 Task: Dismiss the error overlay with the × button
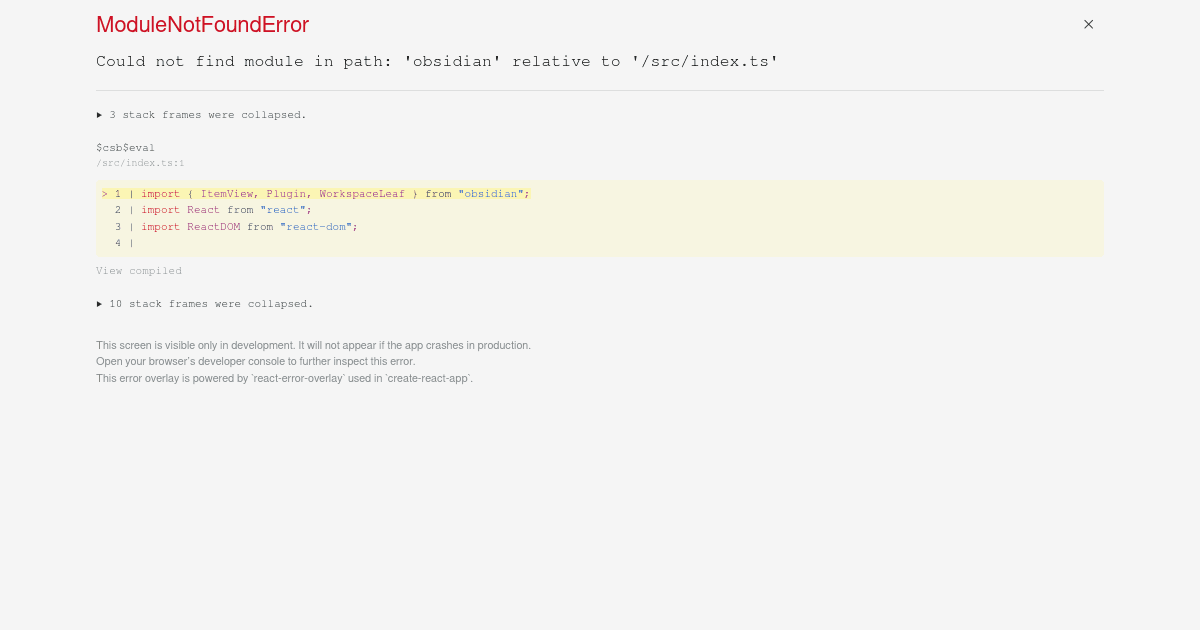click(1088, 24)
